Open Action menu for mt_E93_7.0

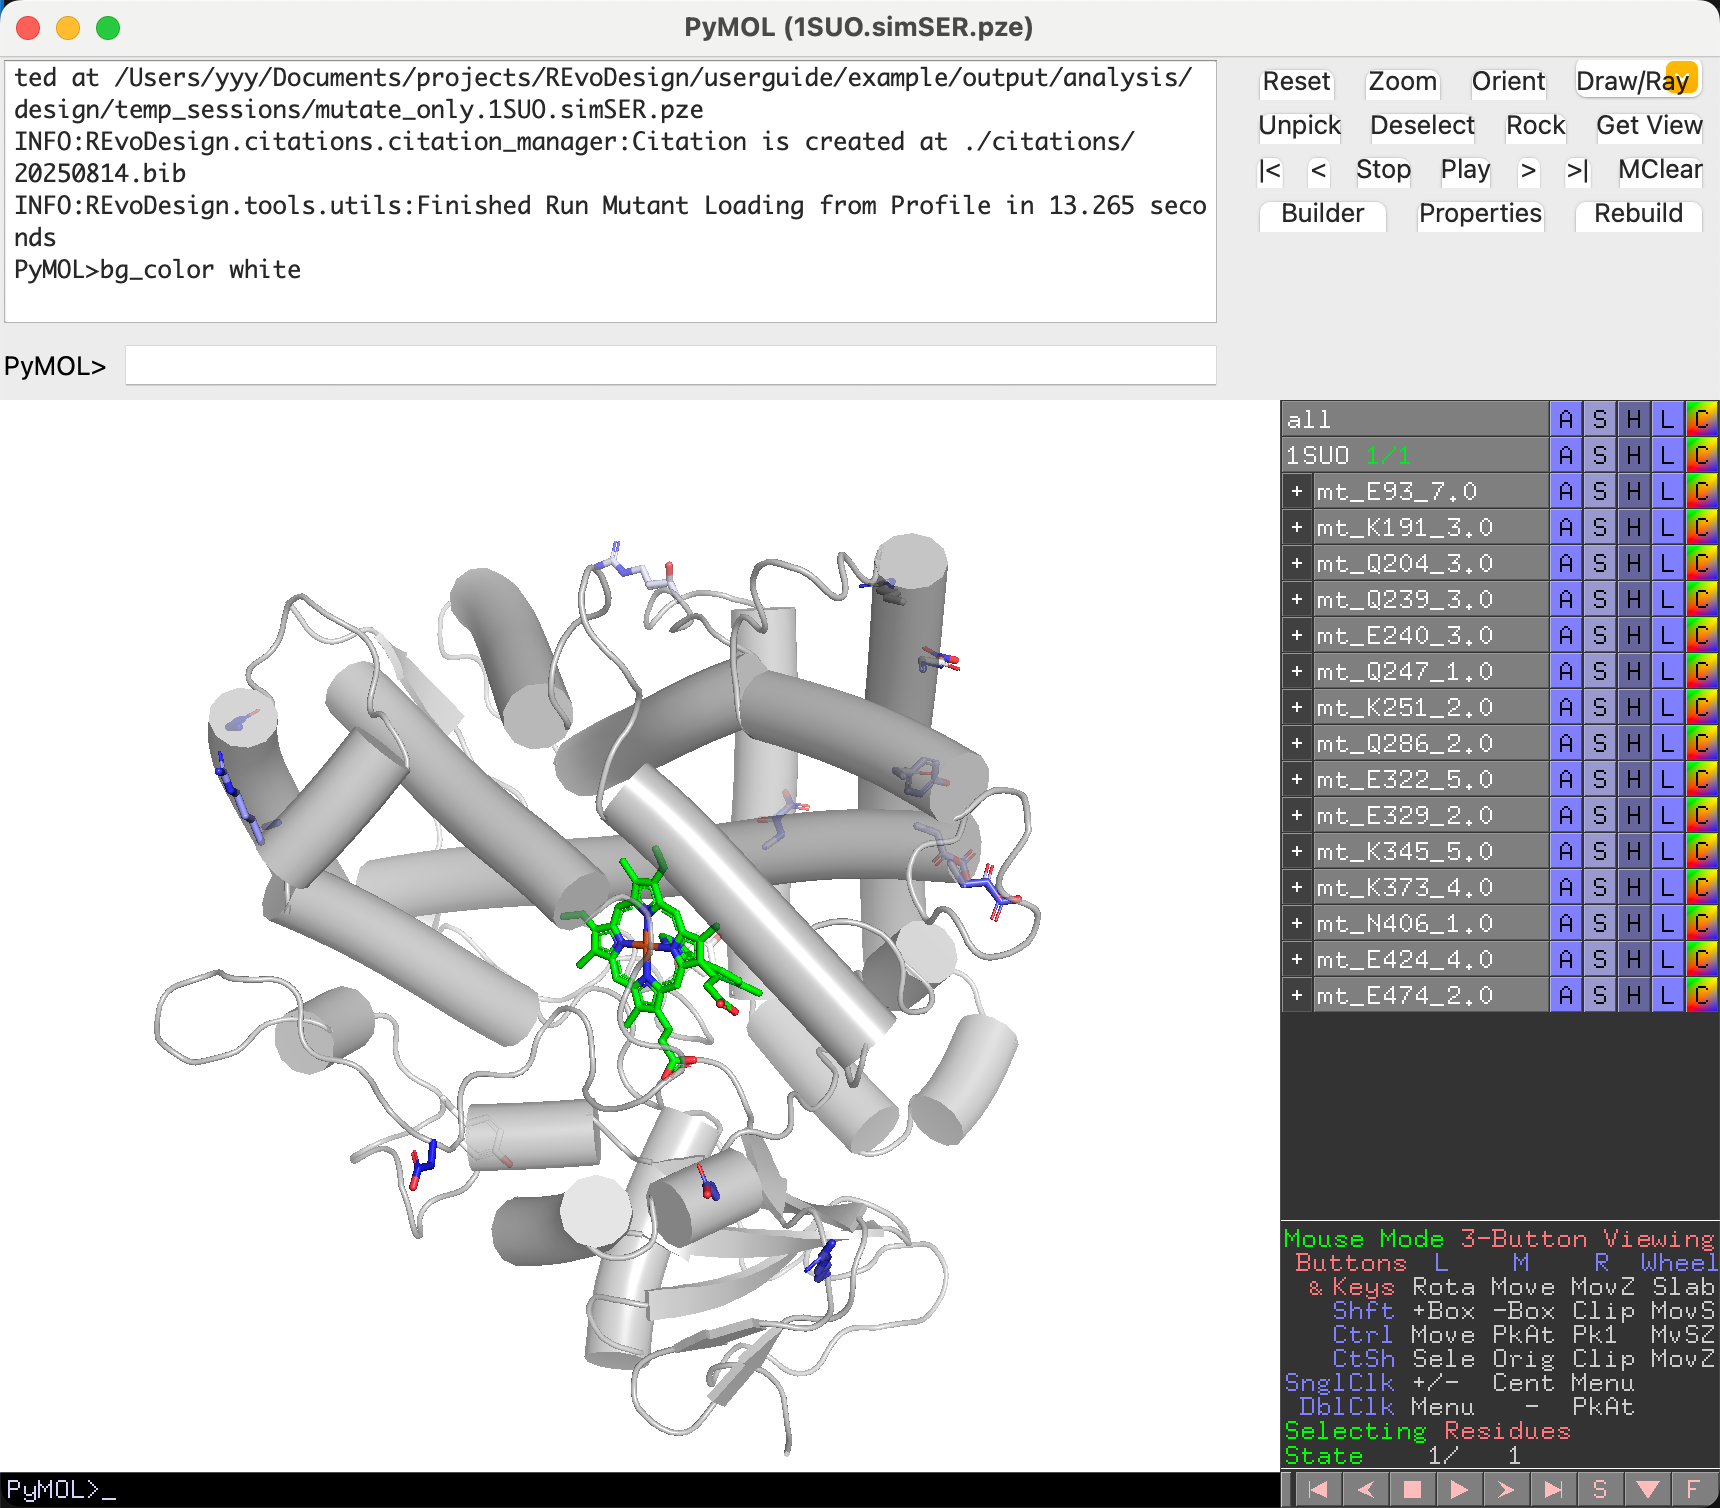tap(1566, 491)
